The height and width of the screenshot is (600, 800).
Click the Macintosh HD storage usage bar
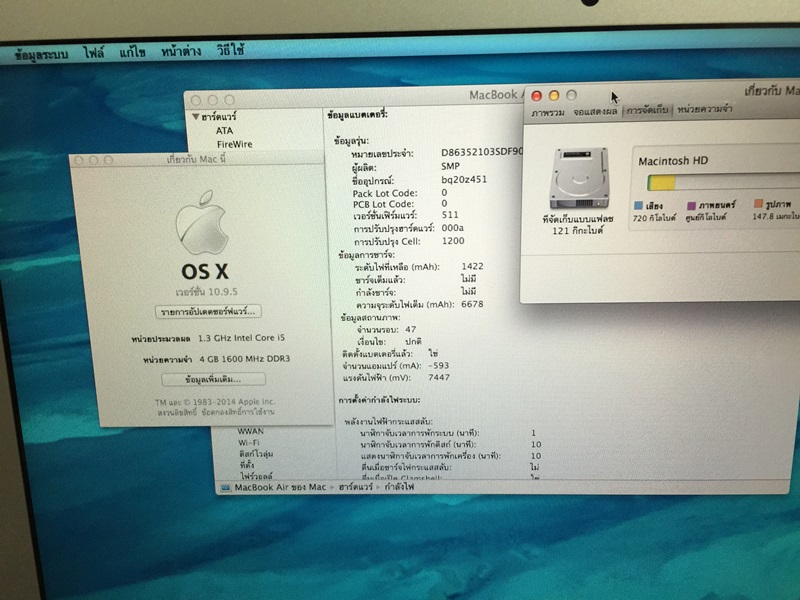723,182
